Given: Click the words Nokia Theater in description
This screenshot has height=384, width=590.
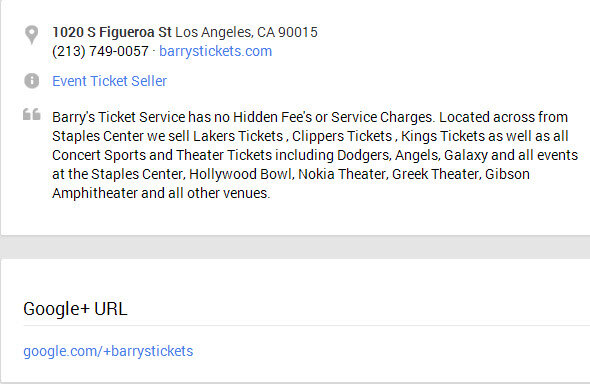Looking at the screenshot, I should [342, 174].
